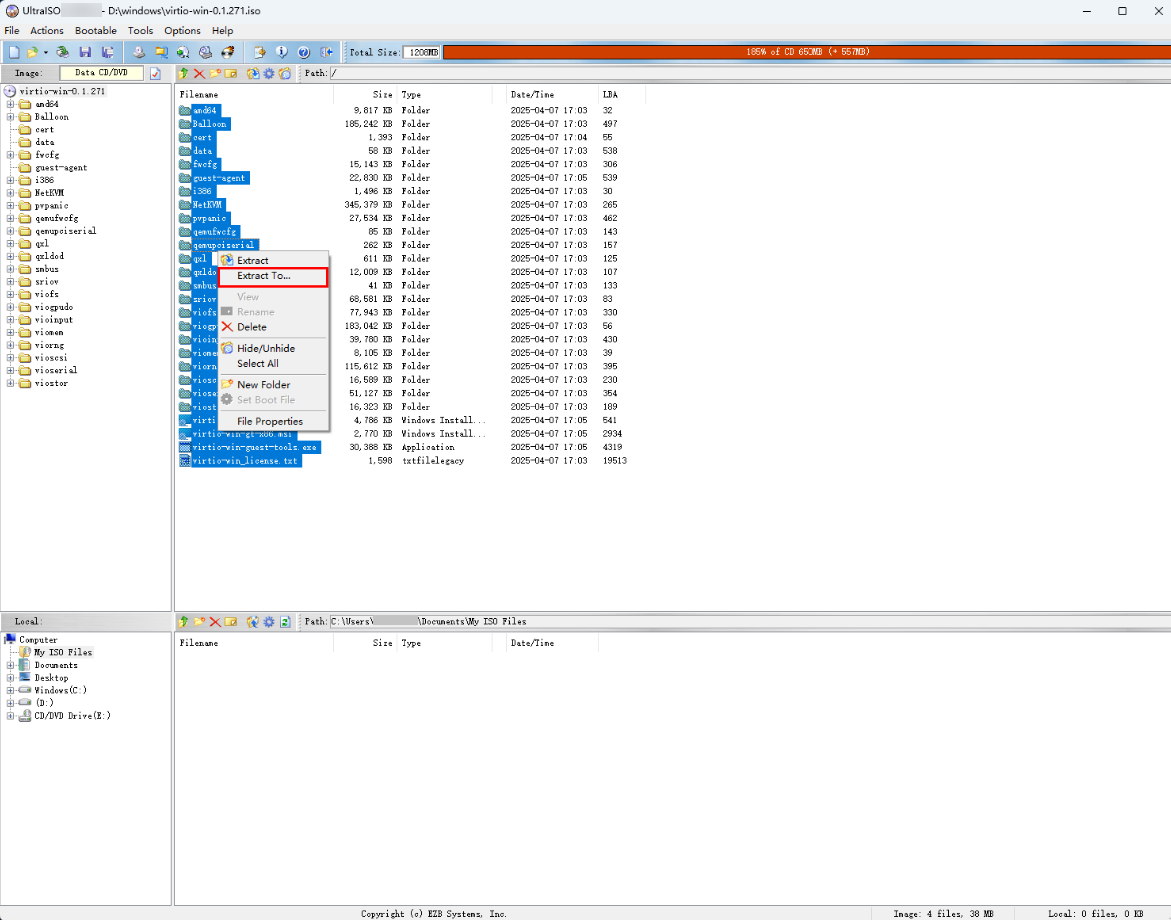Click the Total Size 1208MB field

point(422,52)
